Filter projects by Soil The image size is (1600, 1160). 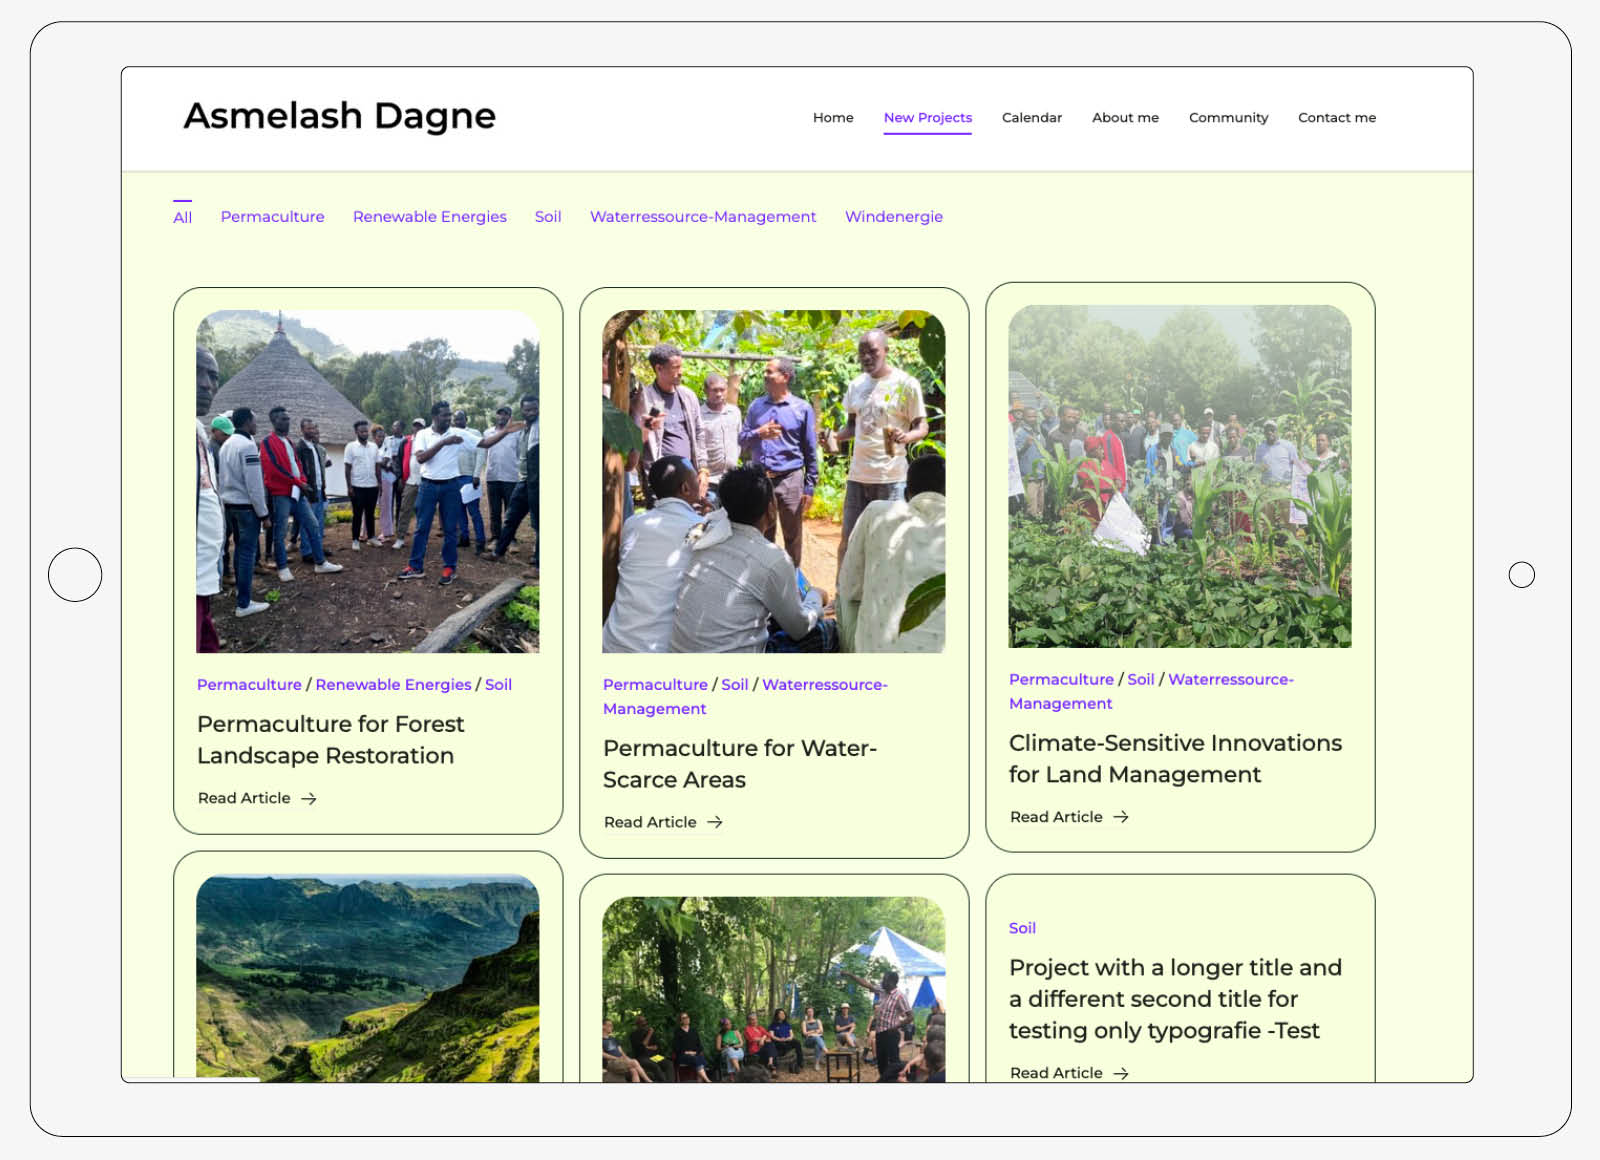click(548, 216)
